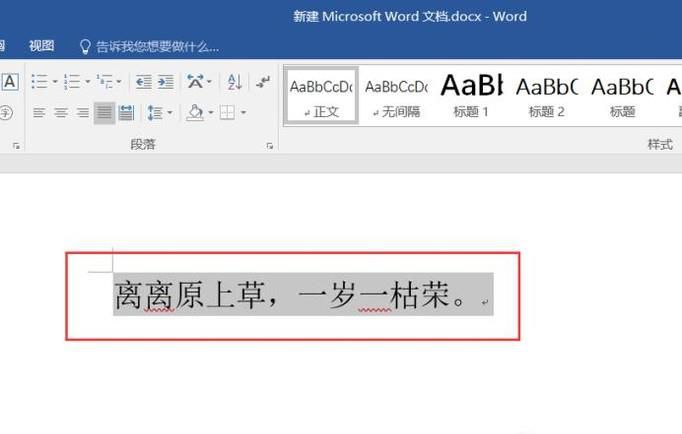
Task: Toggle justify alignment
Action: (x=104, y=113)
